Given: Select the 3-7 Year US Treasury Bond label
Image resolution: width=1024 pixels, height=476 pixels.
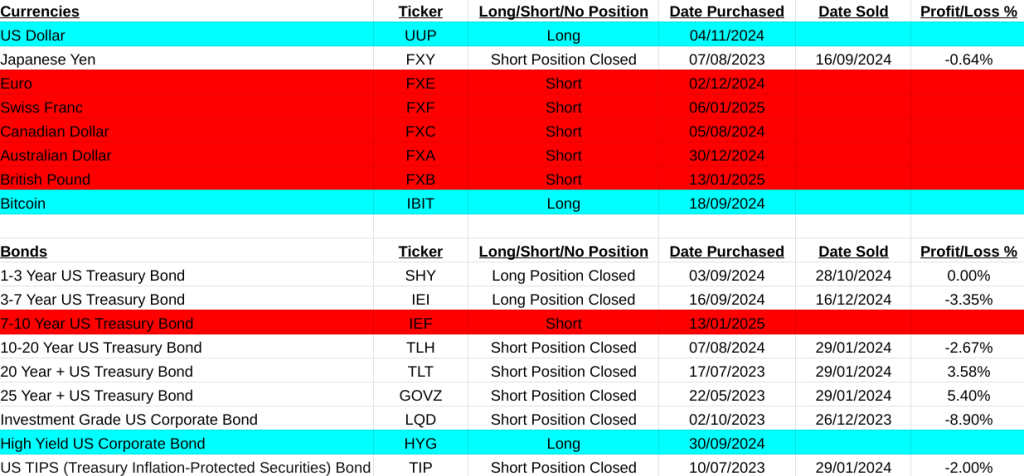Looking at the screenshot, I should (92, 299).
